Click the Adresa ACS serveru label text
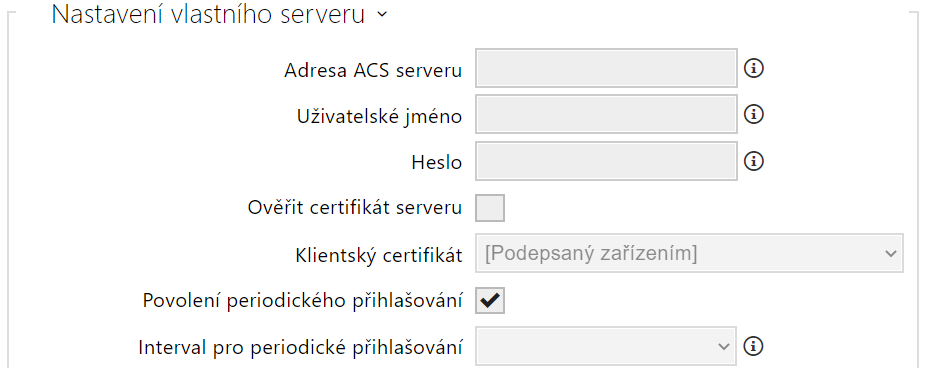925x372 pixels. [373, 70]
